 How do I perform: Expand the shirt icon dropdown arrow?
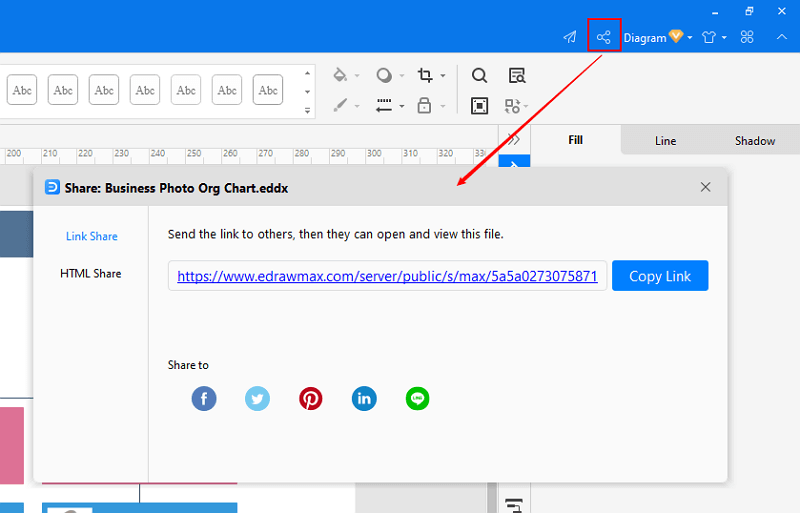[724, 38]
